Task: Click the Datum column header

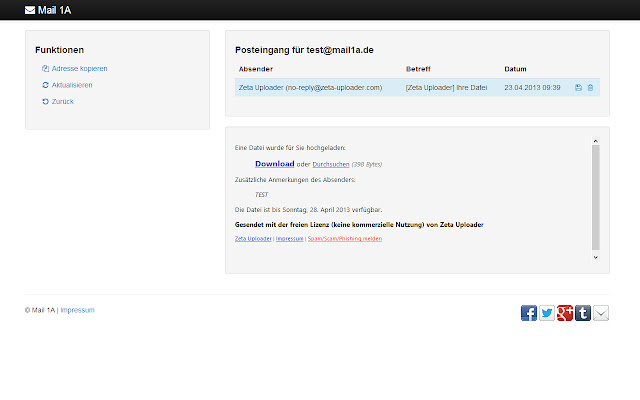Action: [x=515, y=69]
